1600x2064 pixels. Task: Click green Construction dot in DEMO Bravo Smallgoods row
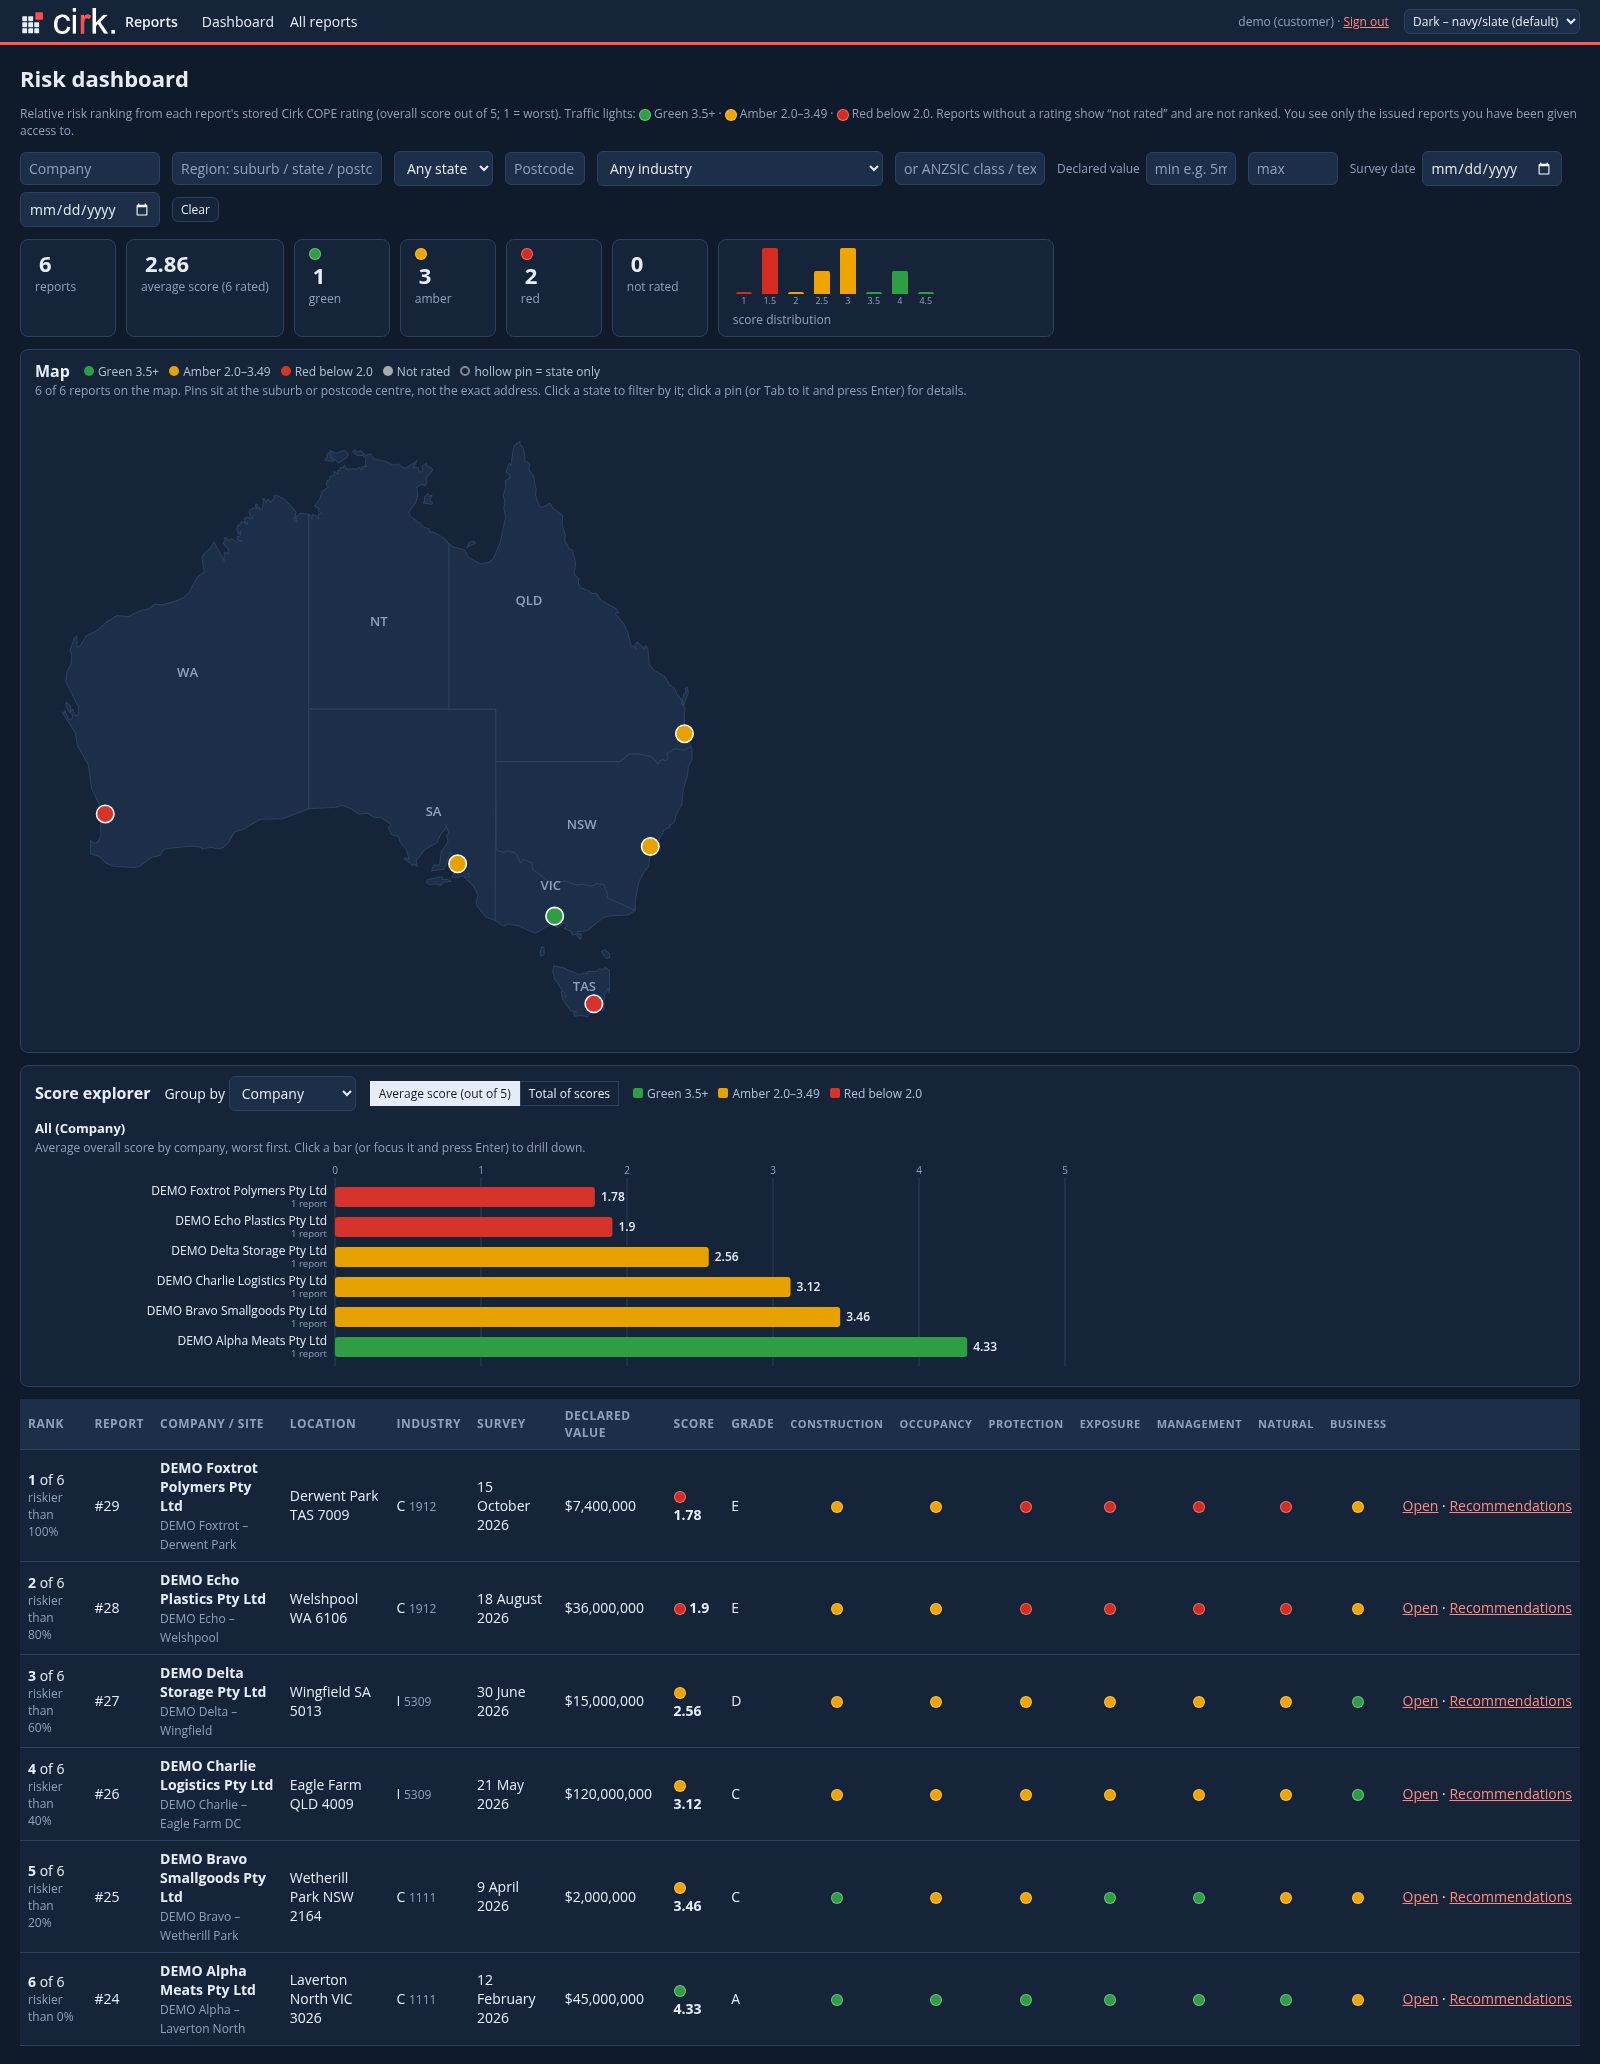pyautogui.click(x=837, y=1898)
